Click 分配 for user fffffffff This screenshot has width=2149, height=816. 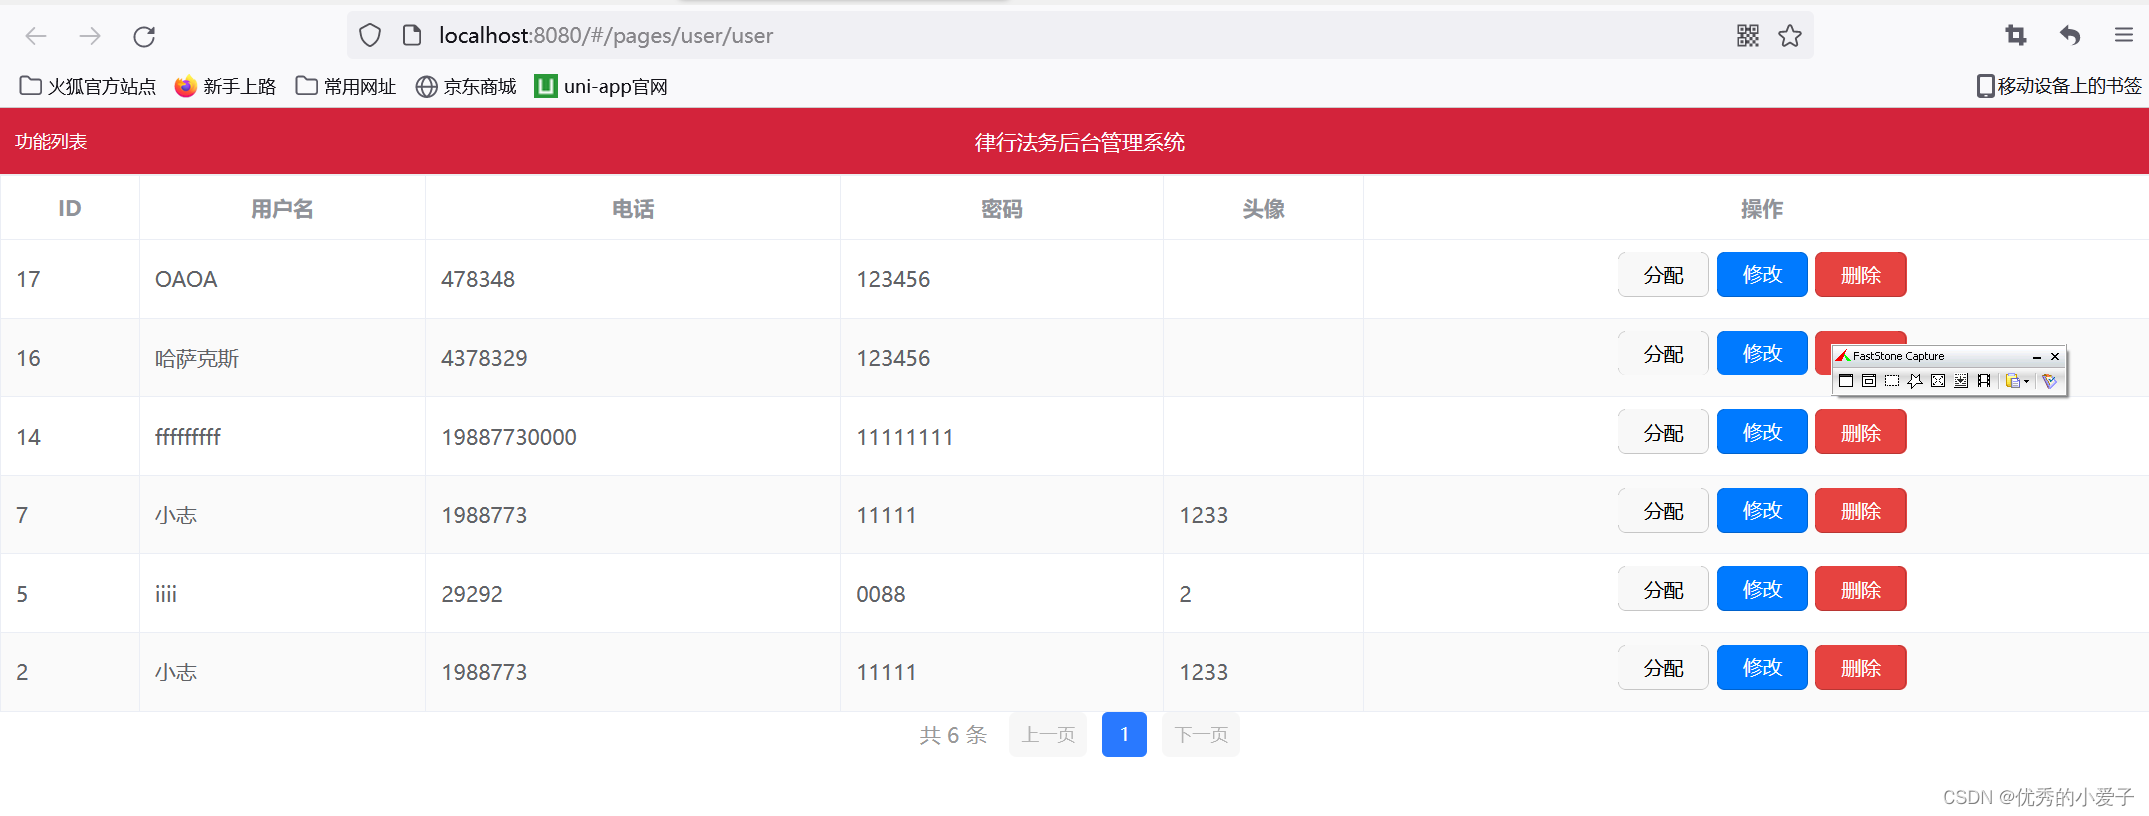[x=1663, y=433]
